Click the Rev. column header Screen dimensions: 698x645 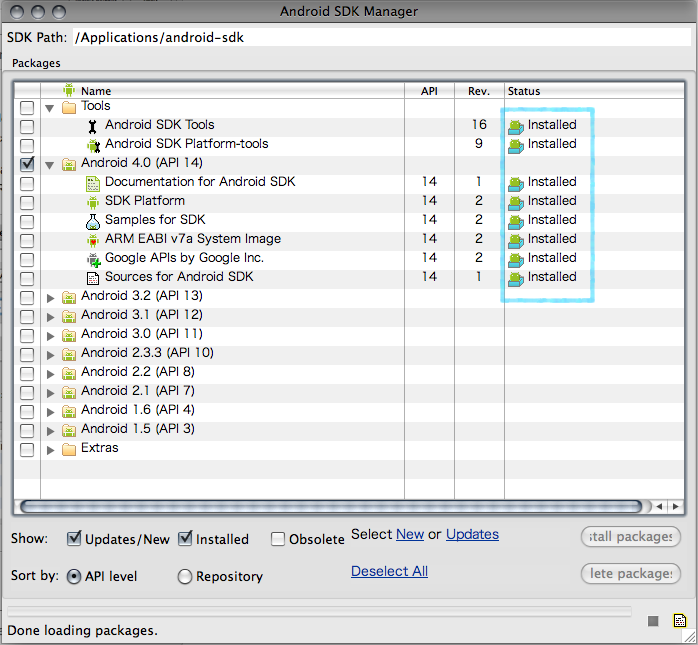(479, 91)
